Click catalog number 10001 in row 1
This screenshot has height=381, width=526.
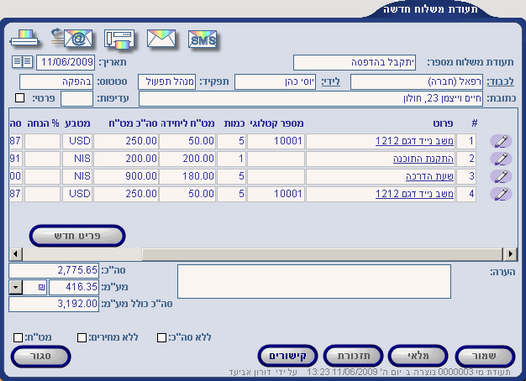[276, 141]
